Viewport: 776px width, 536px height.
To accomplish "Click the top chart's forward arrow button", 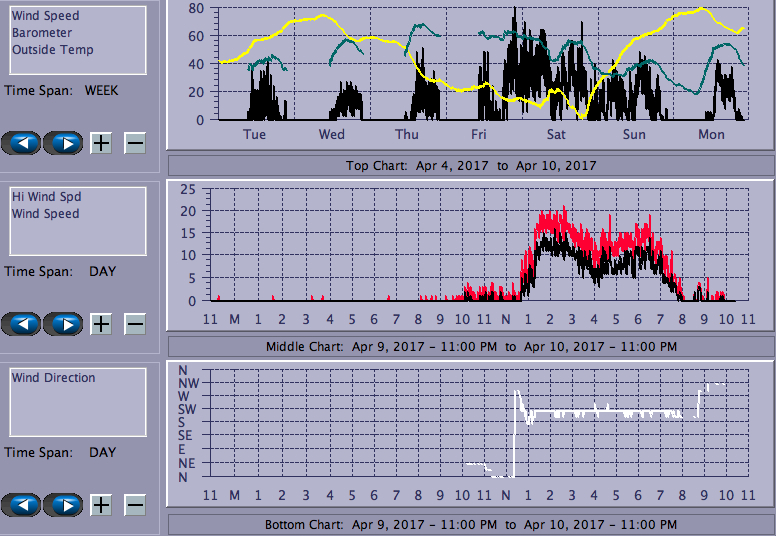I will [x=63, y=142].
